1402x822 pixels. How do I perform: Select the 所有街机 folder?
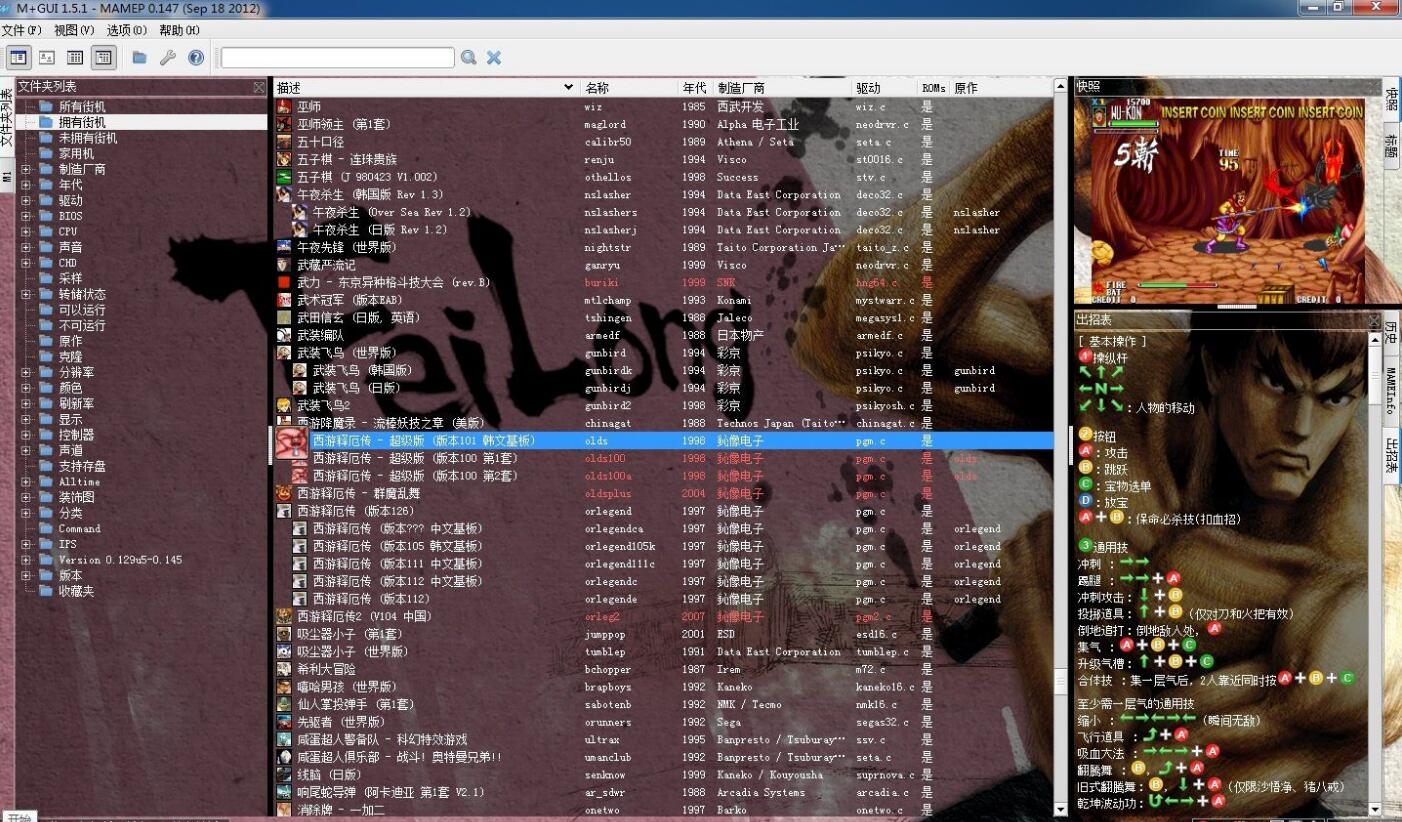click(82, 106)
